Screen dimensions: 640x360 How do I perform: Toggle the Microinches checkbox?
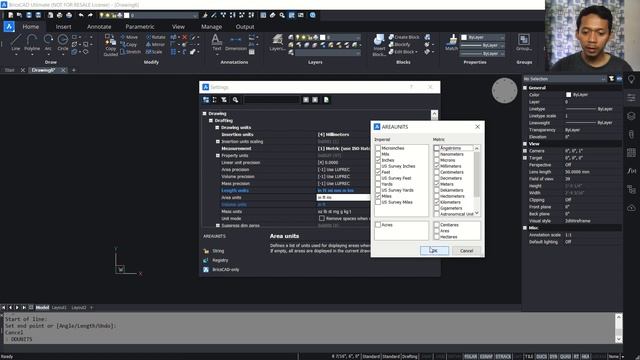click(x=378, y=148)
